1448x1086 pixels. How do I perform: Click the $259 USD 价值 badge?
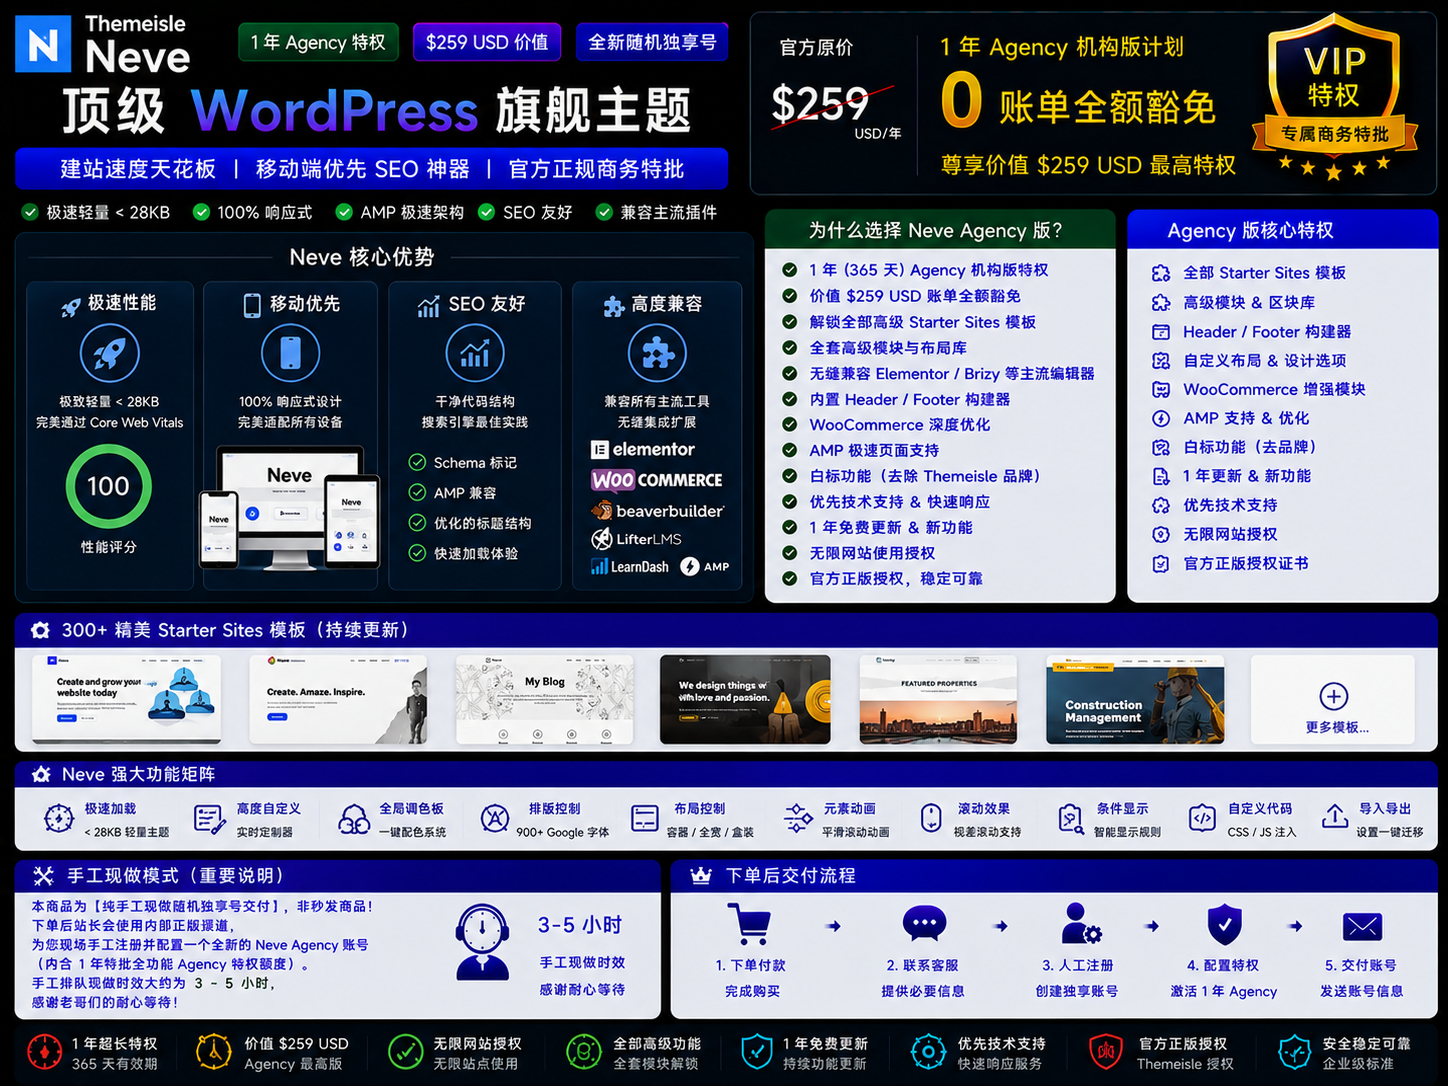tap(487, 42)
